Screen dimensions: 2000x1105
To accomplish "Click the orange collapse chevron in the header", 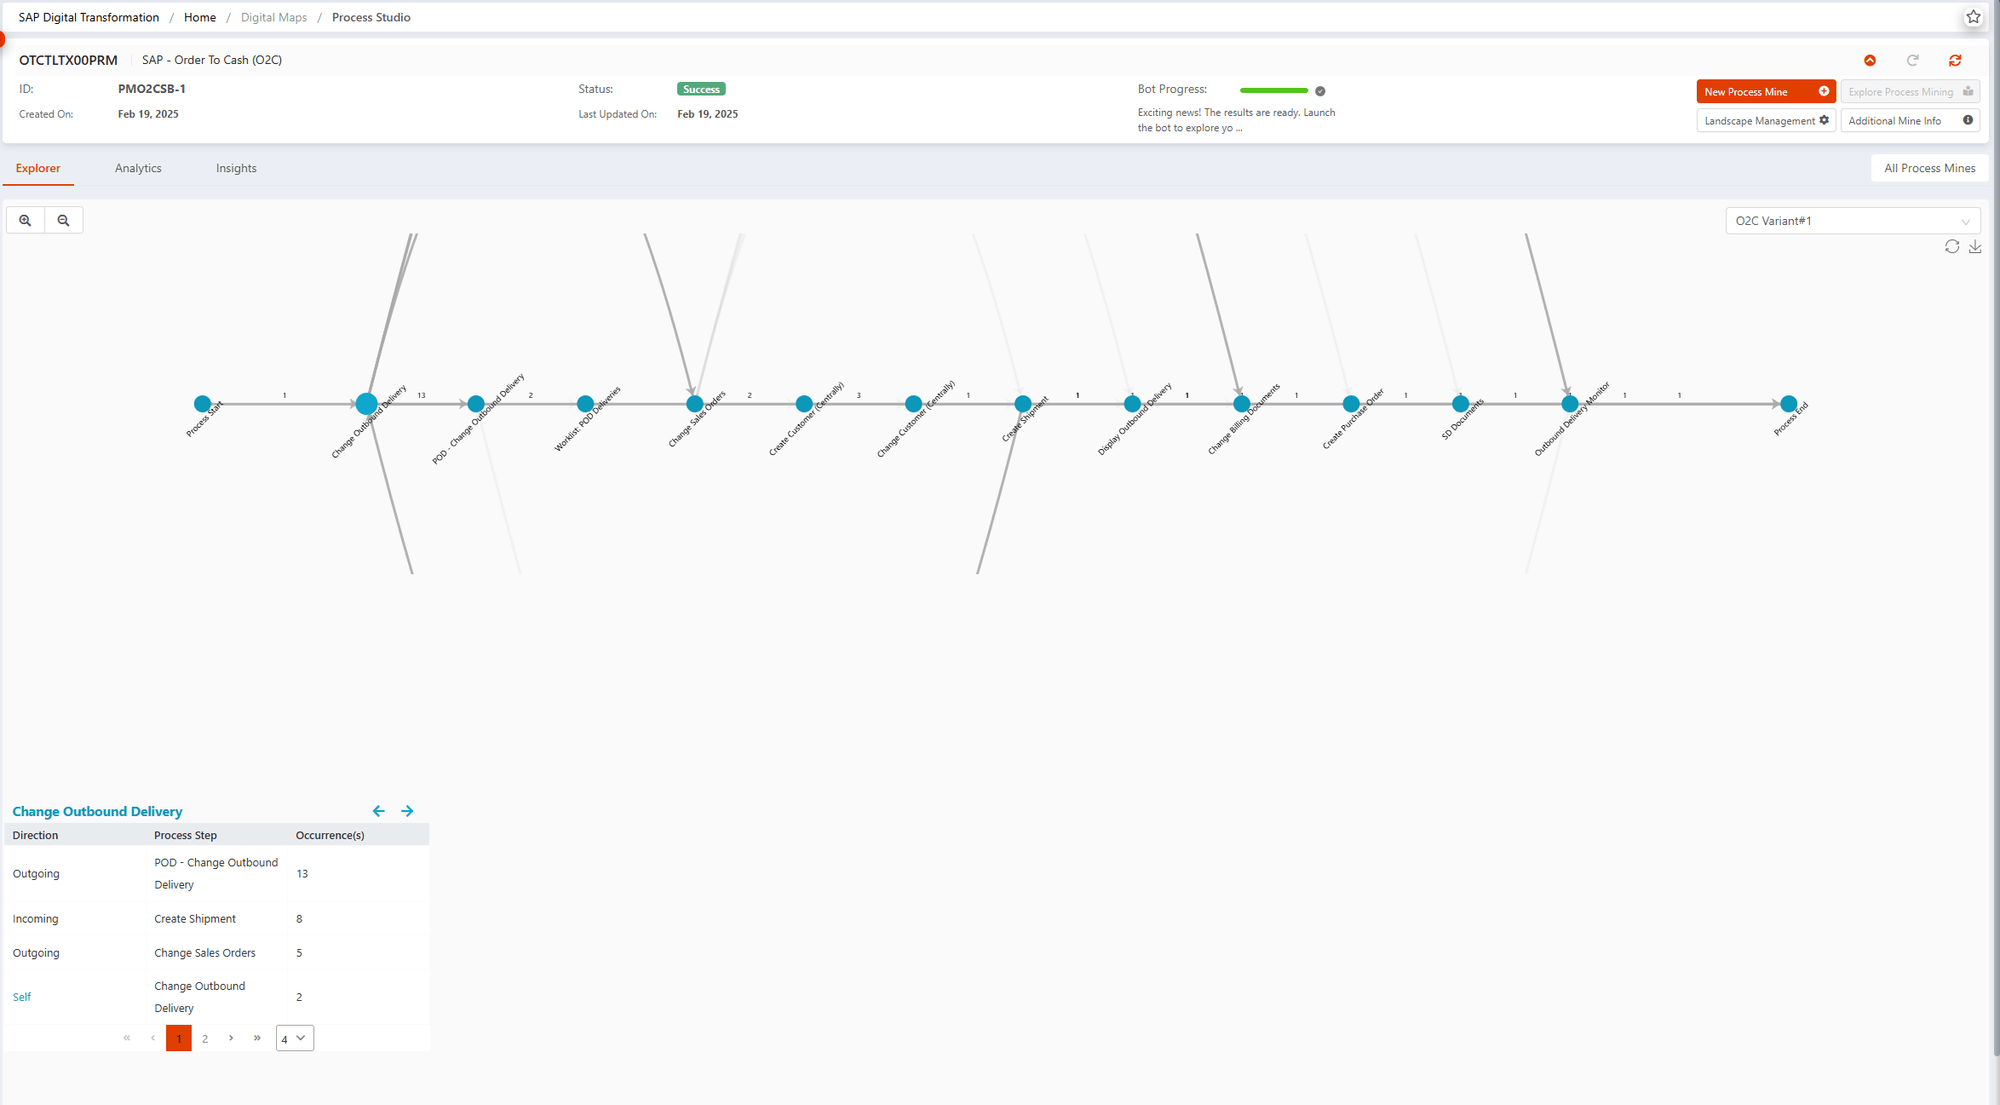I will [x=1871, y=60].
